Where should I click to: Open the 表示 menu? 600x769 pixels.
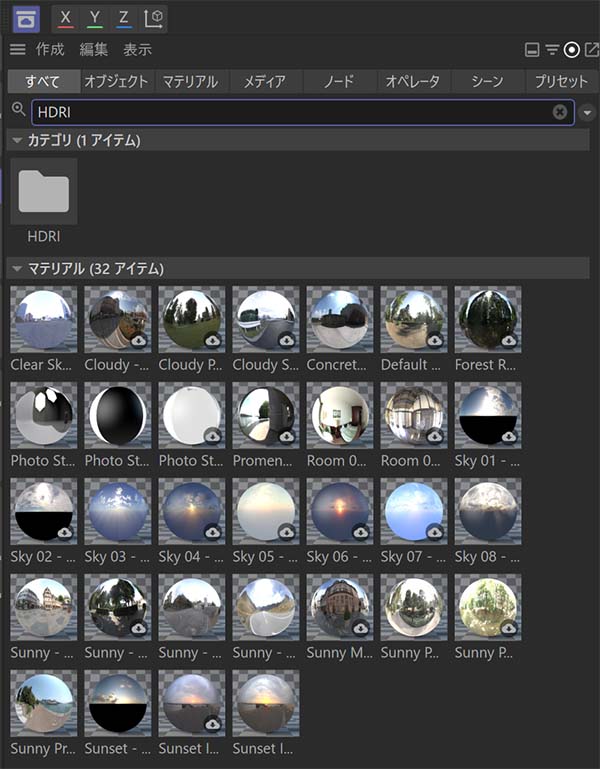pyautogui.click(x=137, y=50)
